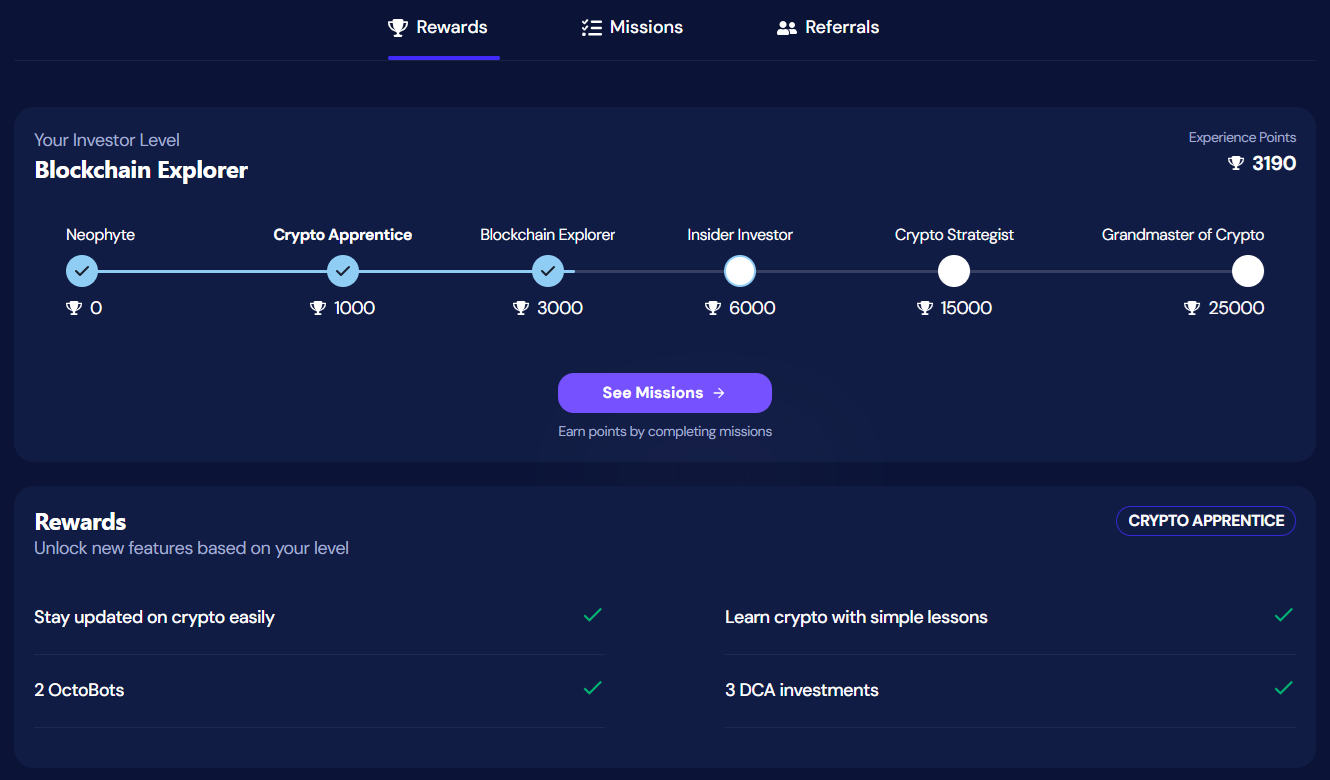Select the Grandmaster of Crypto level node
This screenshot has height=780, width=1330.
(x=1248, y=271)
